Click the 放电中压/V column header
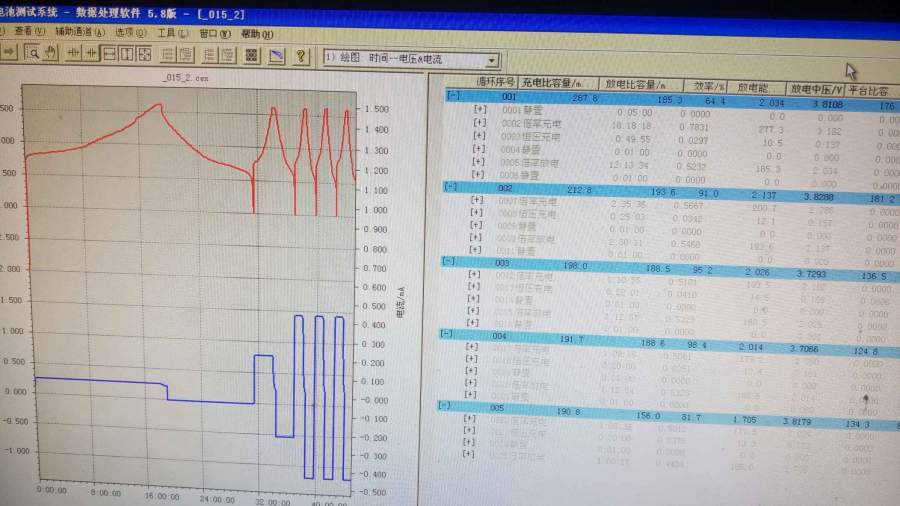 (816, 89)
